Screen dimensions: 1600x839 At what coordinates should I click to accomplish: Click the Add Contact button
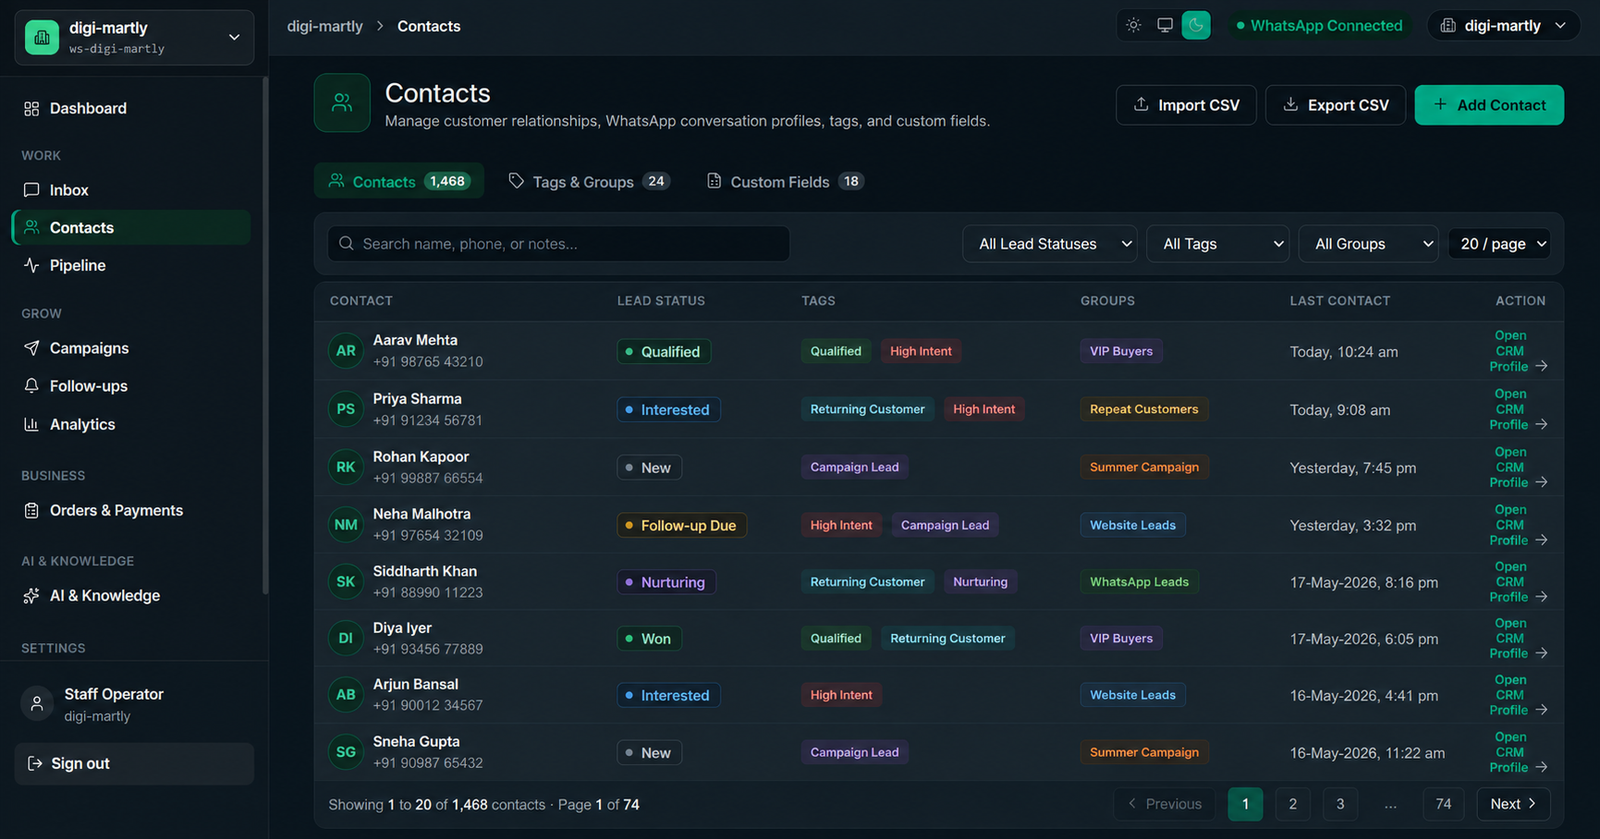point(1489,105)
